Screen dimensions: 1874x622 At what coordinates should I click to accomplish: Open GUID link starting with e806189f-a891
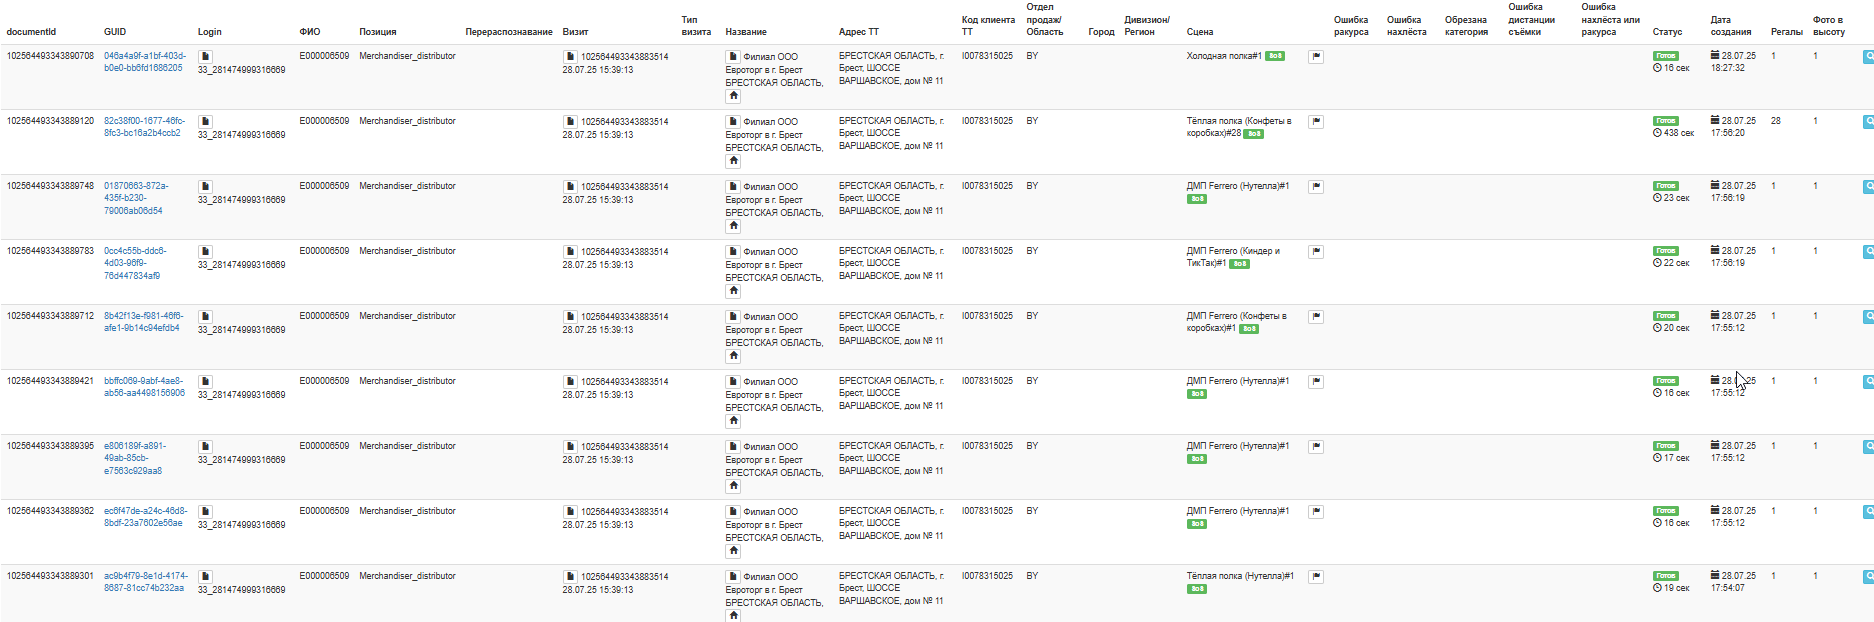135,458
